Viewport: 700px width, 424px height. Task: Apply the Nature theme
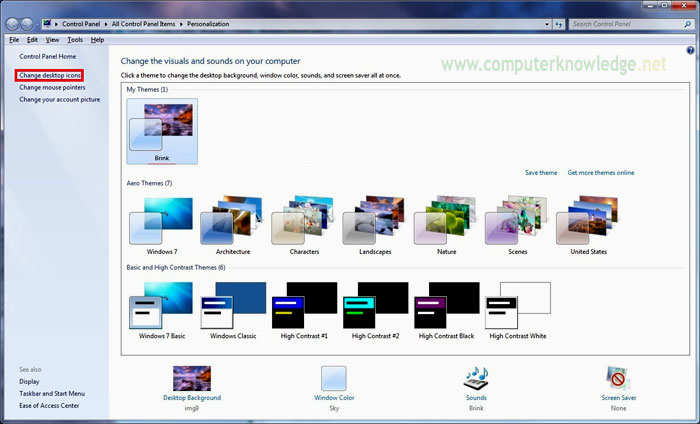[x=446, y=225]
